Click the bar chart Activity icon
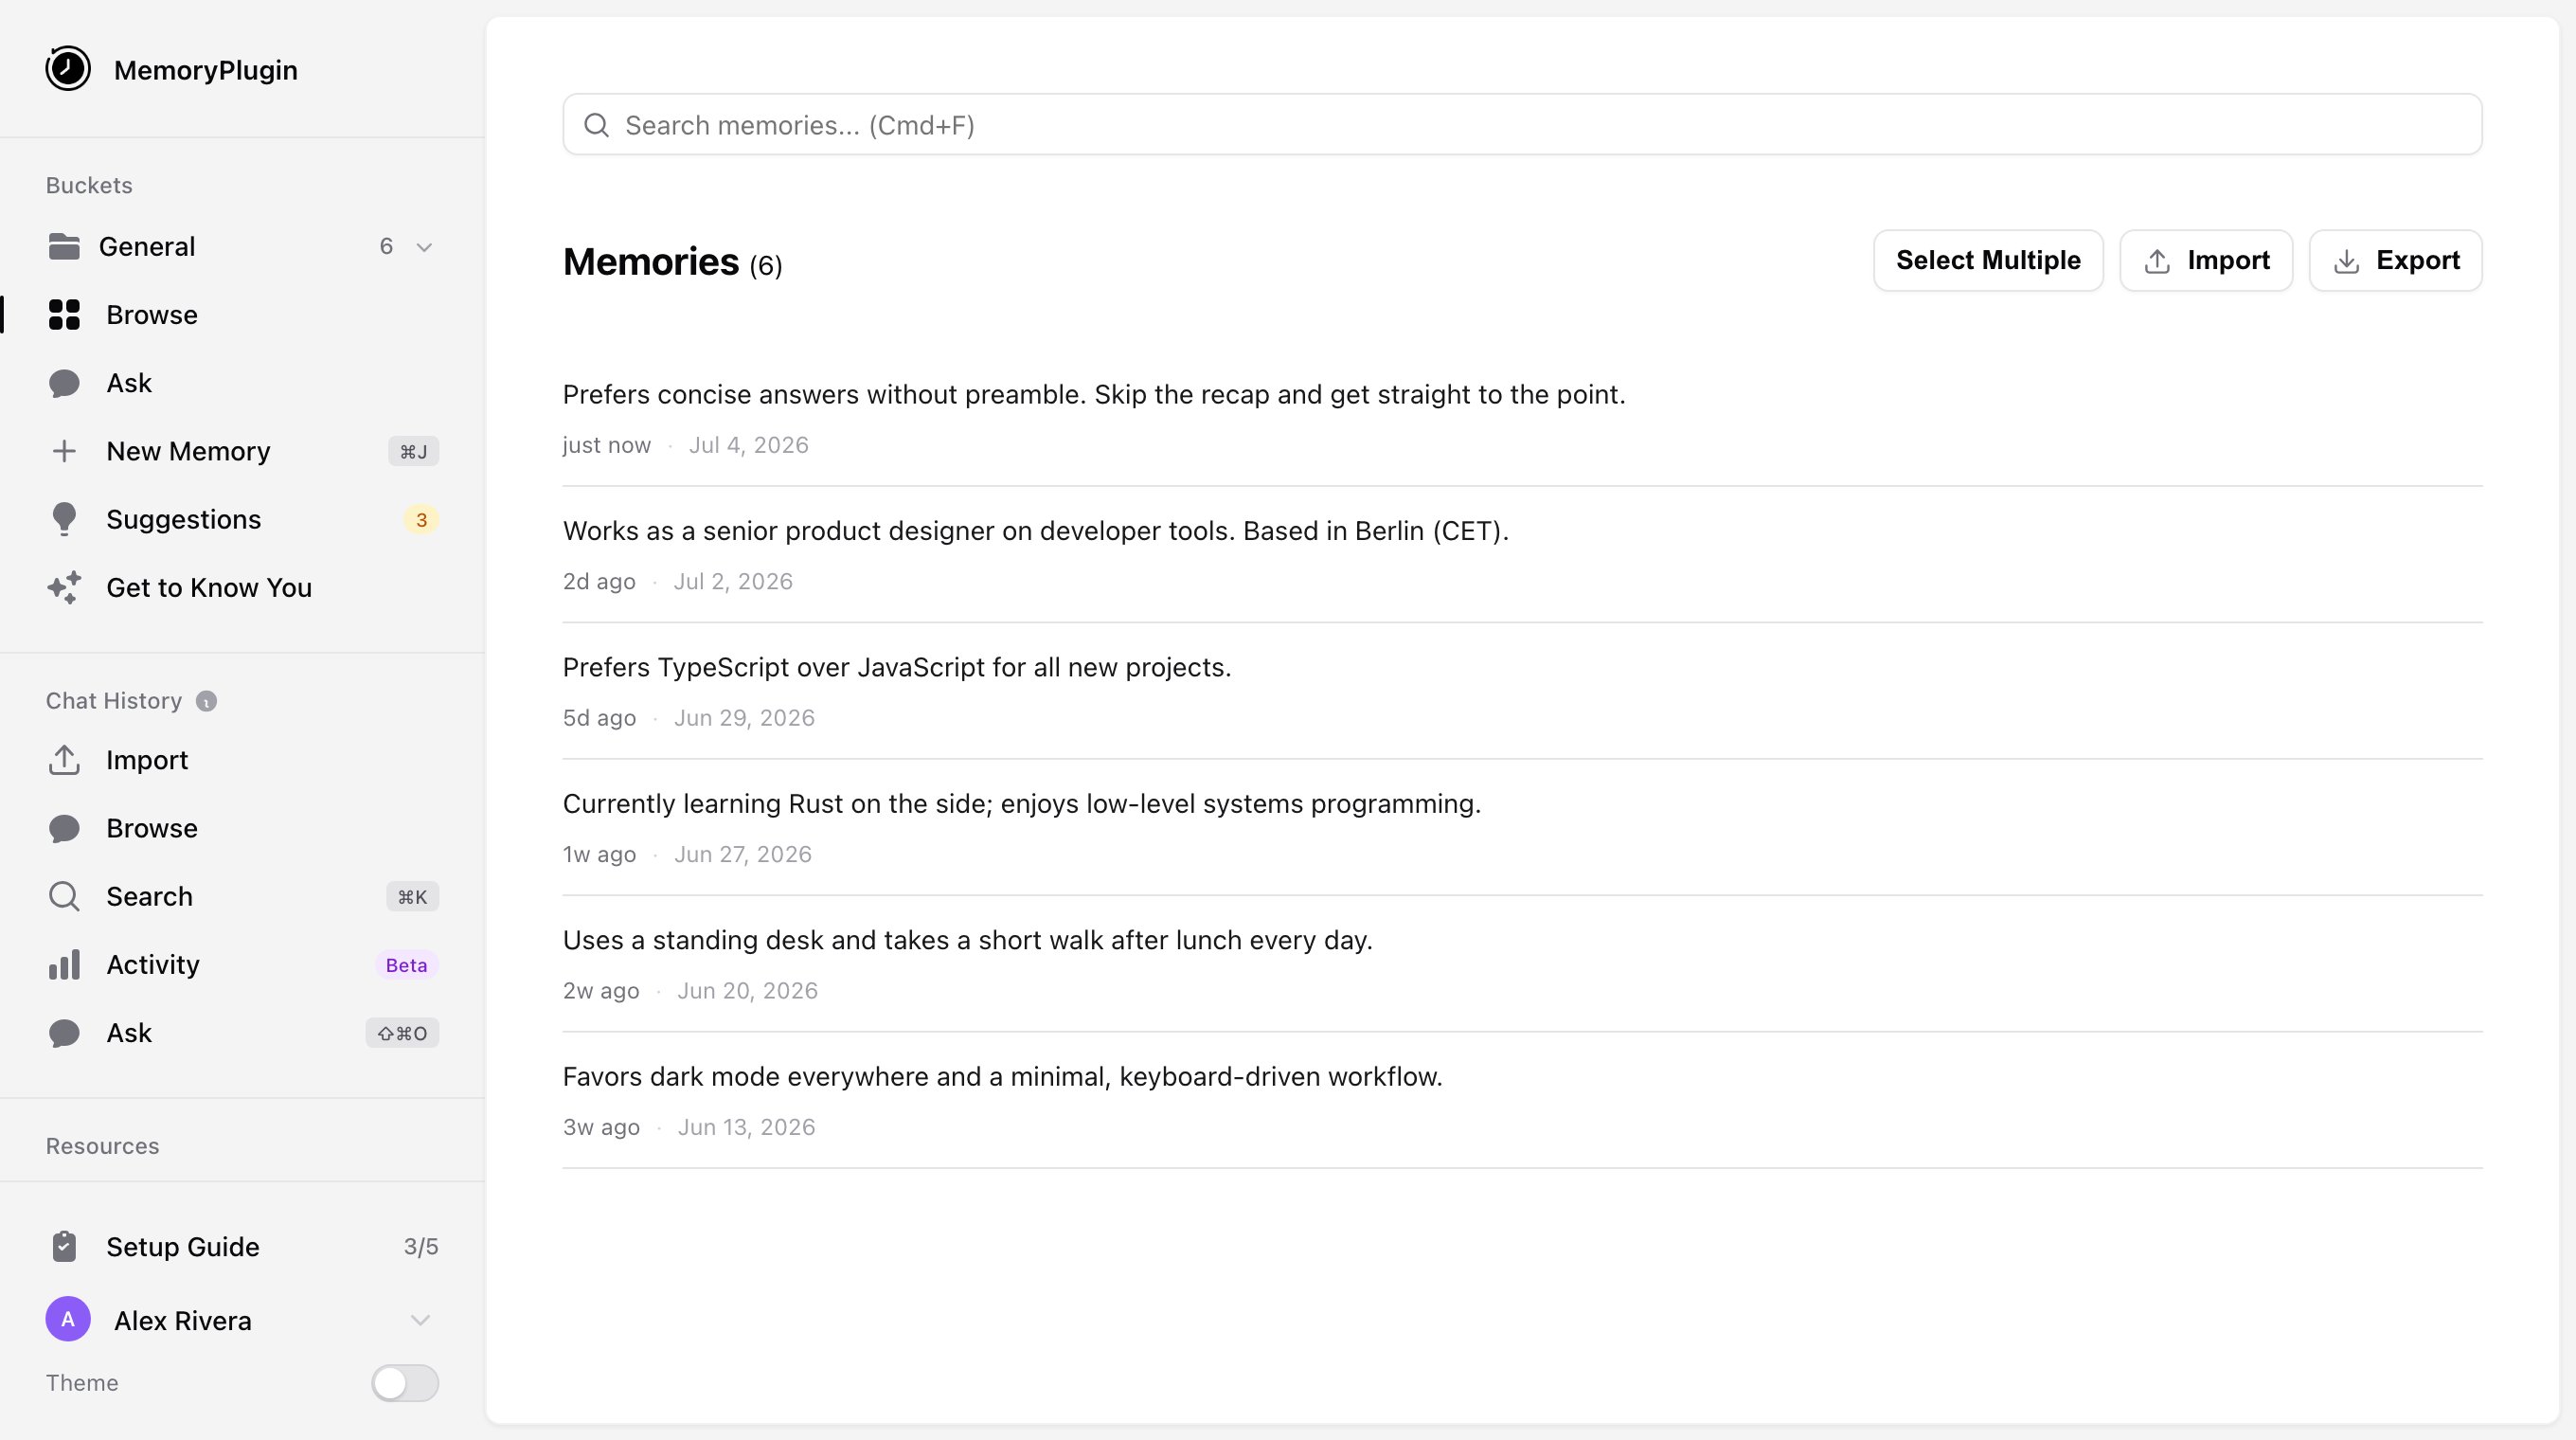The image size is (2576, 1440). [x=64, y=965]
